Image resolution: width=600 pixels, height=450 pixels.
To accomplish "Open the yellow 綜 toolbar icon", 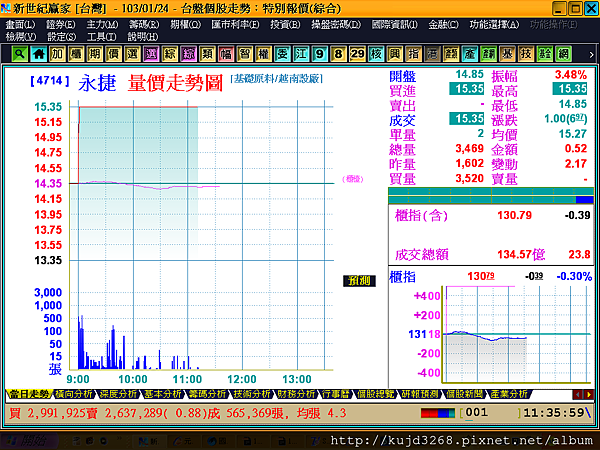I will [170, 54].
